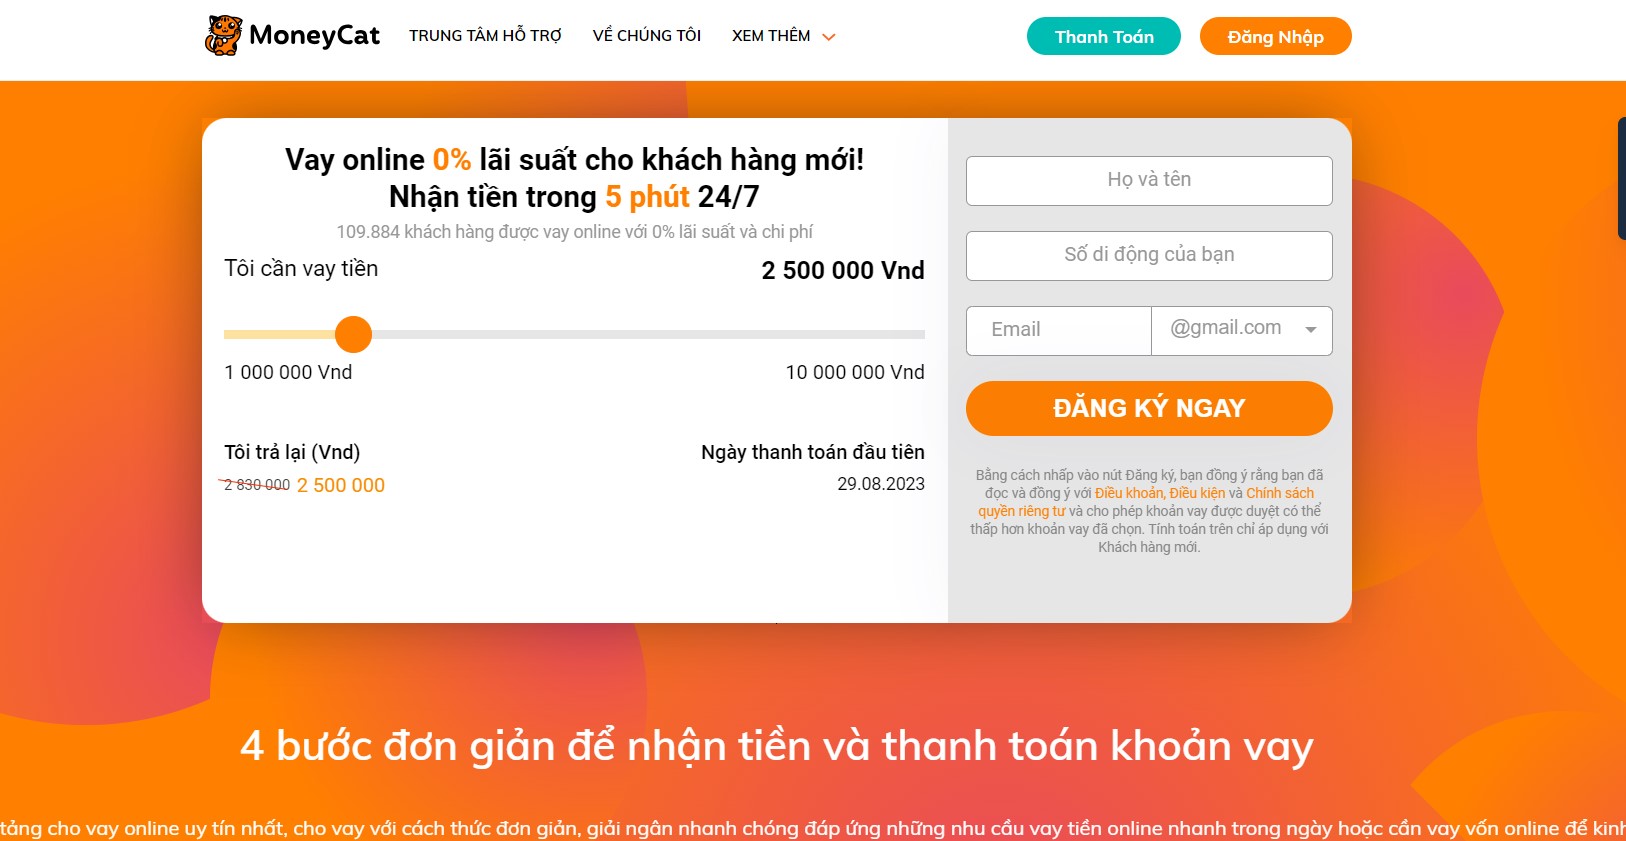Expand the orange chevron beside Xem Thêm
Screen dimensions: 1626x841
pyautogui.click(x=828, y=37)
